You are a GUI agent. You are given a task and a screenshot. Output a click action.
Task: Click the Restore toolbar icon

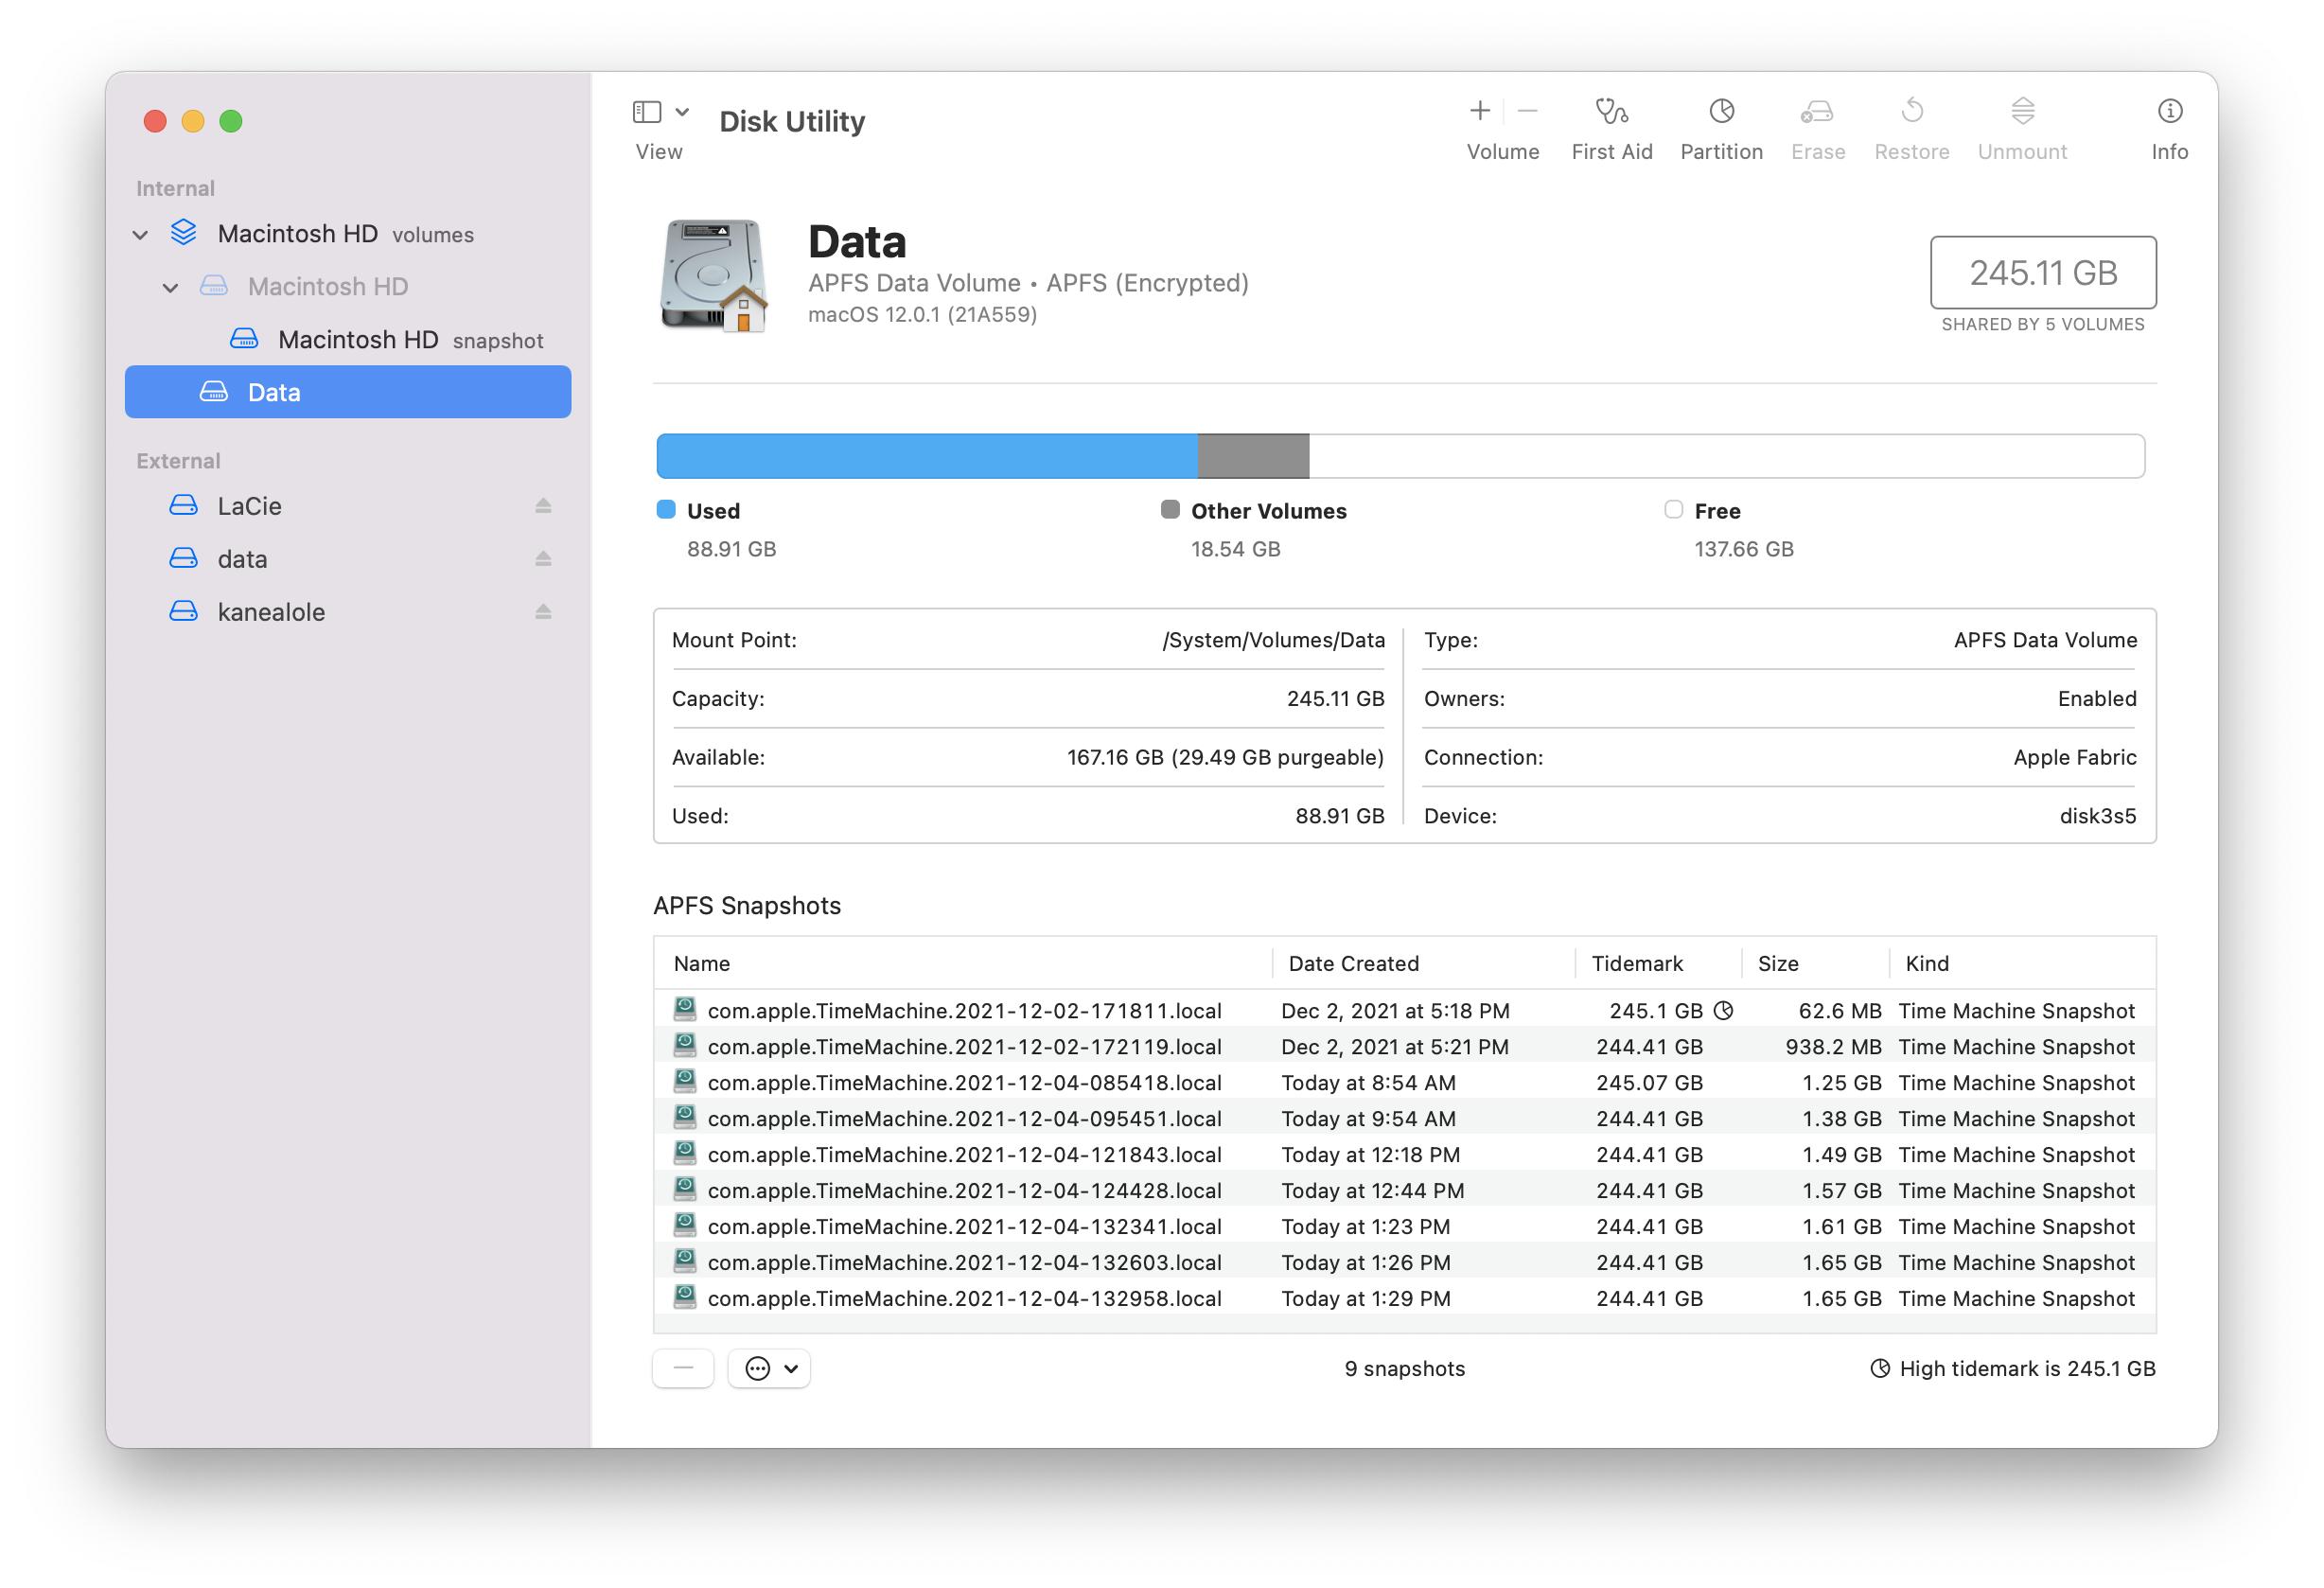click(x=1911, y=111)
